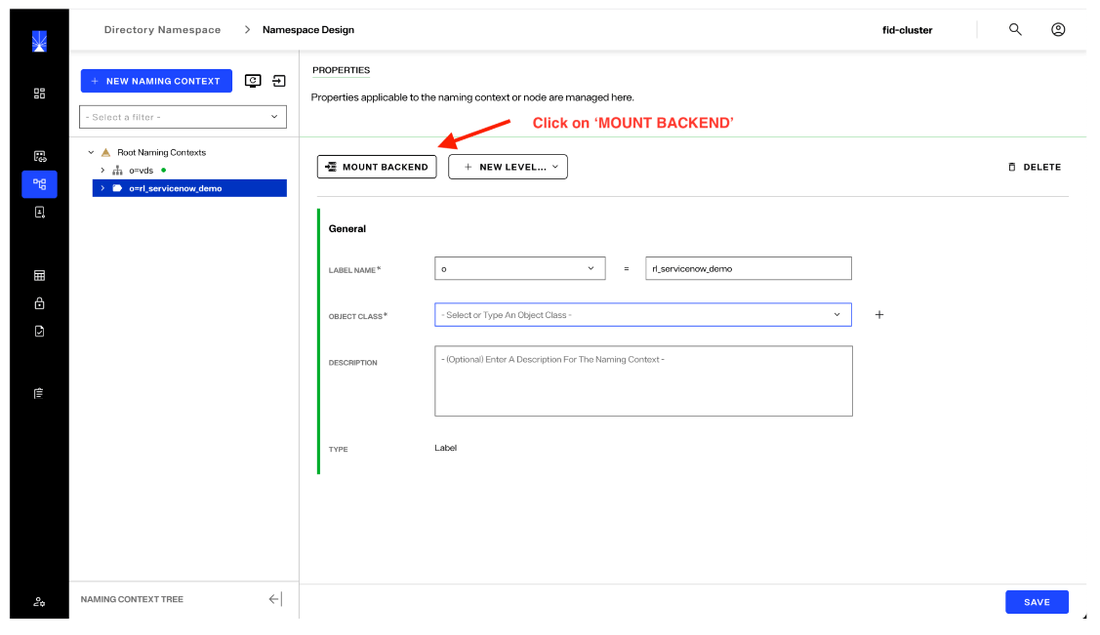
Task: Click the search magnifier icon
Action: pos(1015,29)
